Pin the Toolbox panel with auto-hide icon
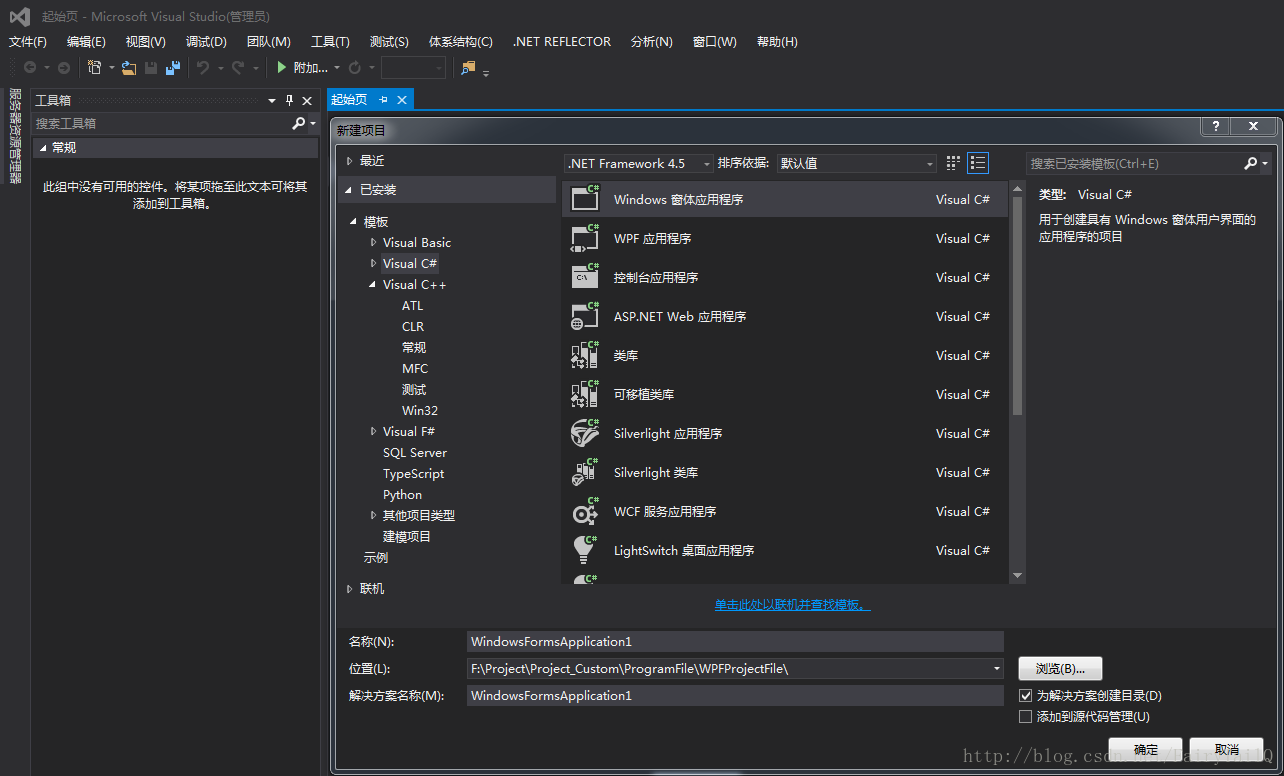This screenshot has height=776, width=1284. (x=290, y=100)
